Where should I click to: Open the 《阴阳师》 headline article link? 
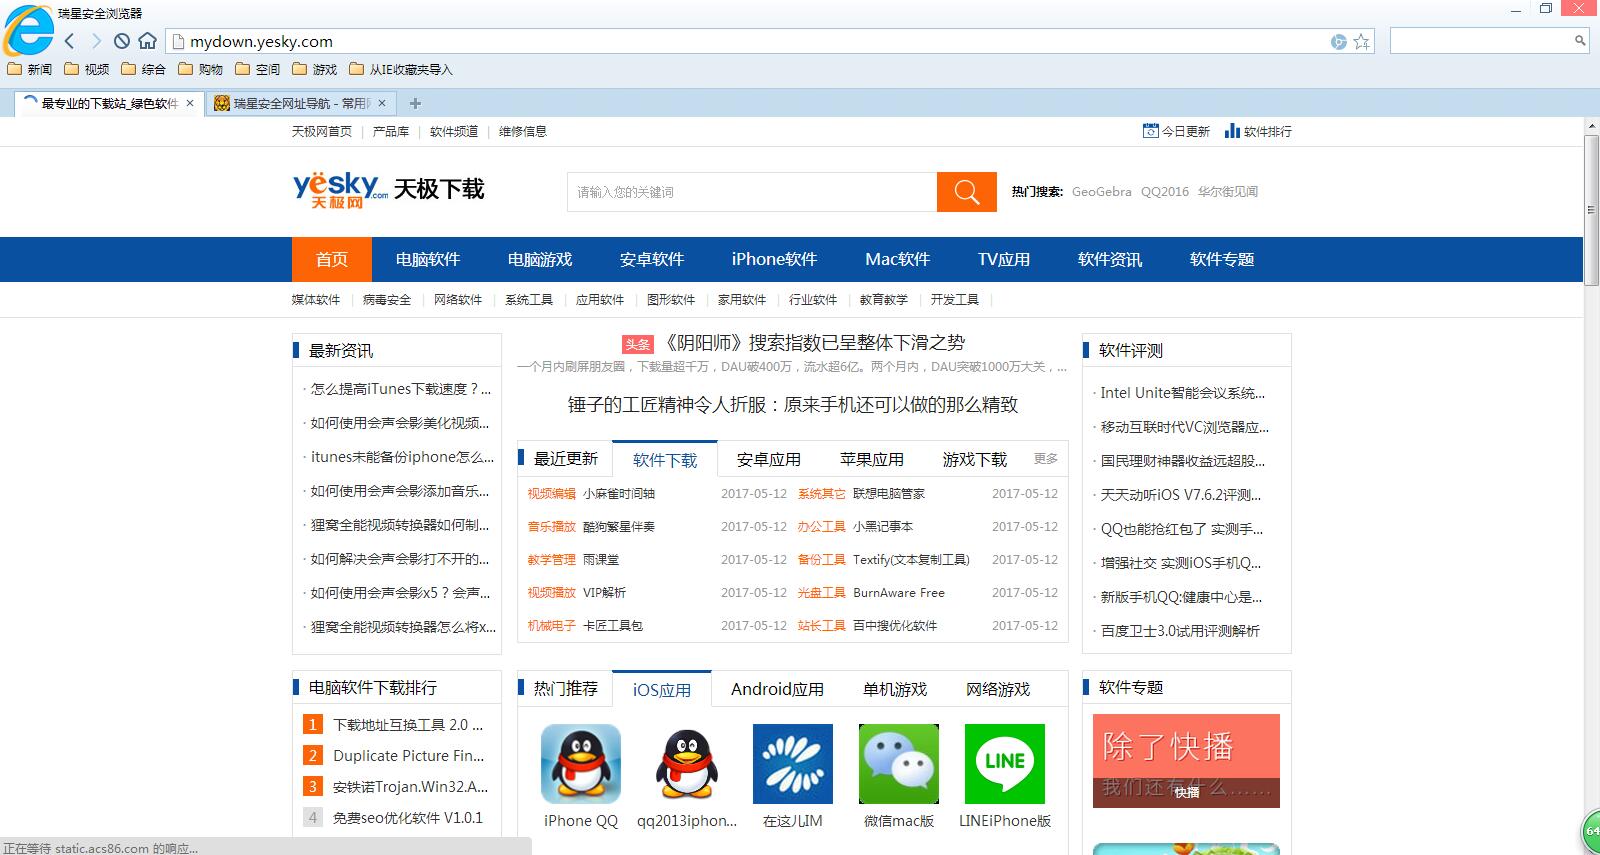click(814, 343)
